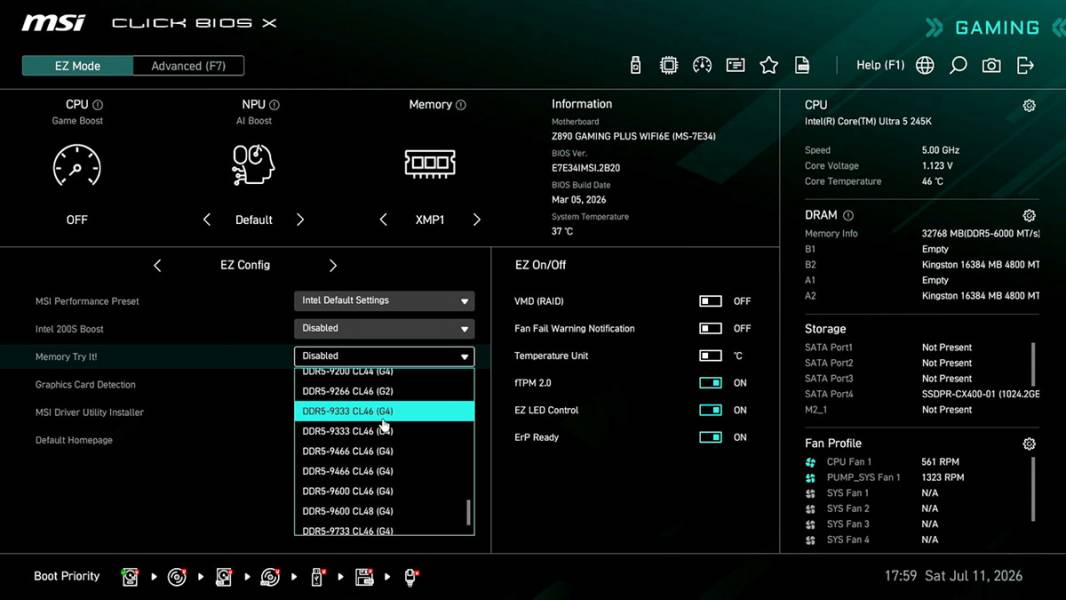Select the network boot priority icon at end

coord(411,577)
